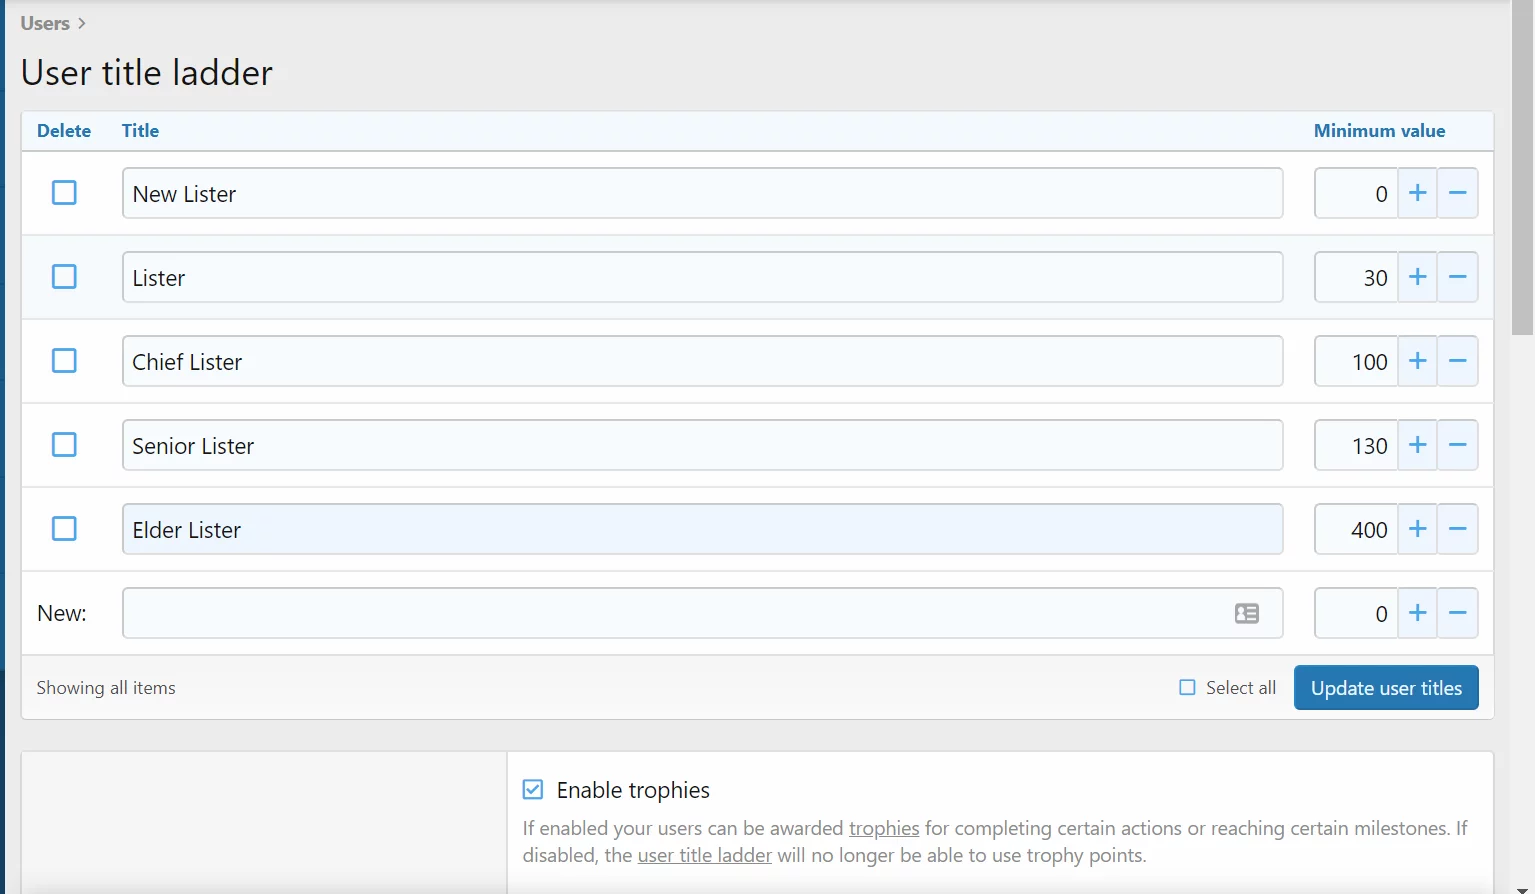Increase New Lister minimum value with plus
Image resolution: width=1535 pixels, height=894 pixels.
pyautogui.click(x=1417, y=193)
